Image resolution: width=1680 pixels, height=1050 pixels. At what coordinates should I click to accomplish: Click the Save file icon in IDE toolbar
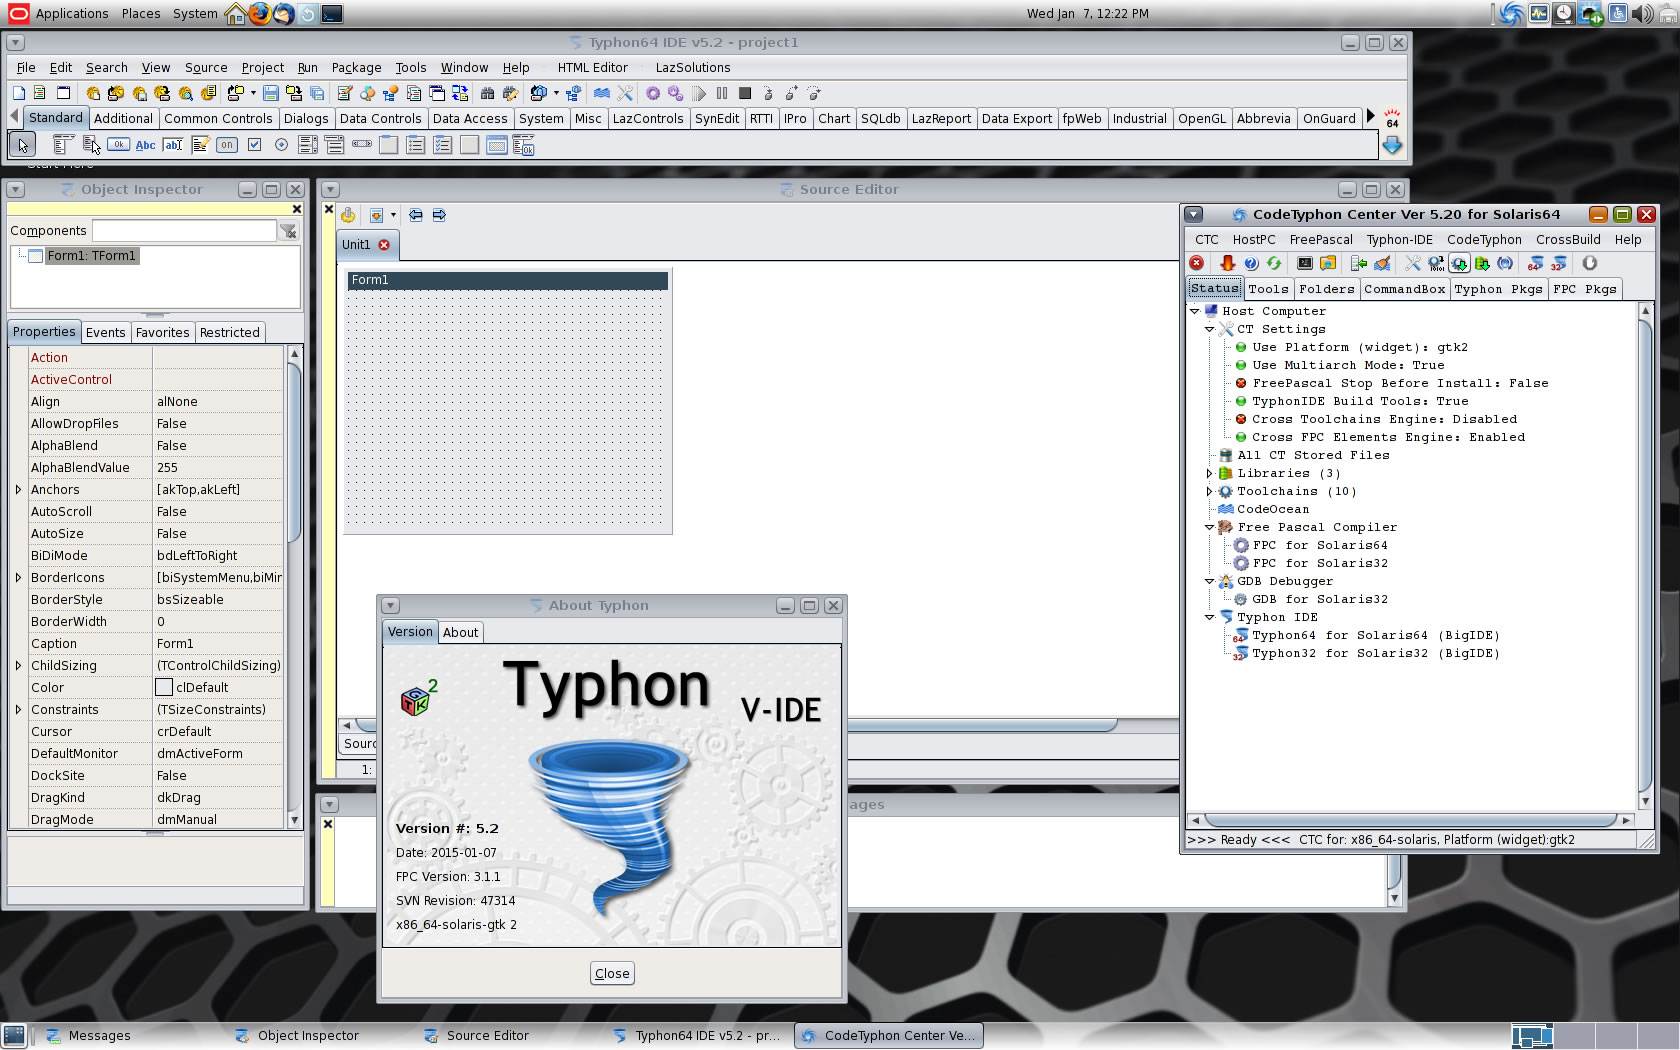pos(270,93)
